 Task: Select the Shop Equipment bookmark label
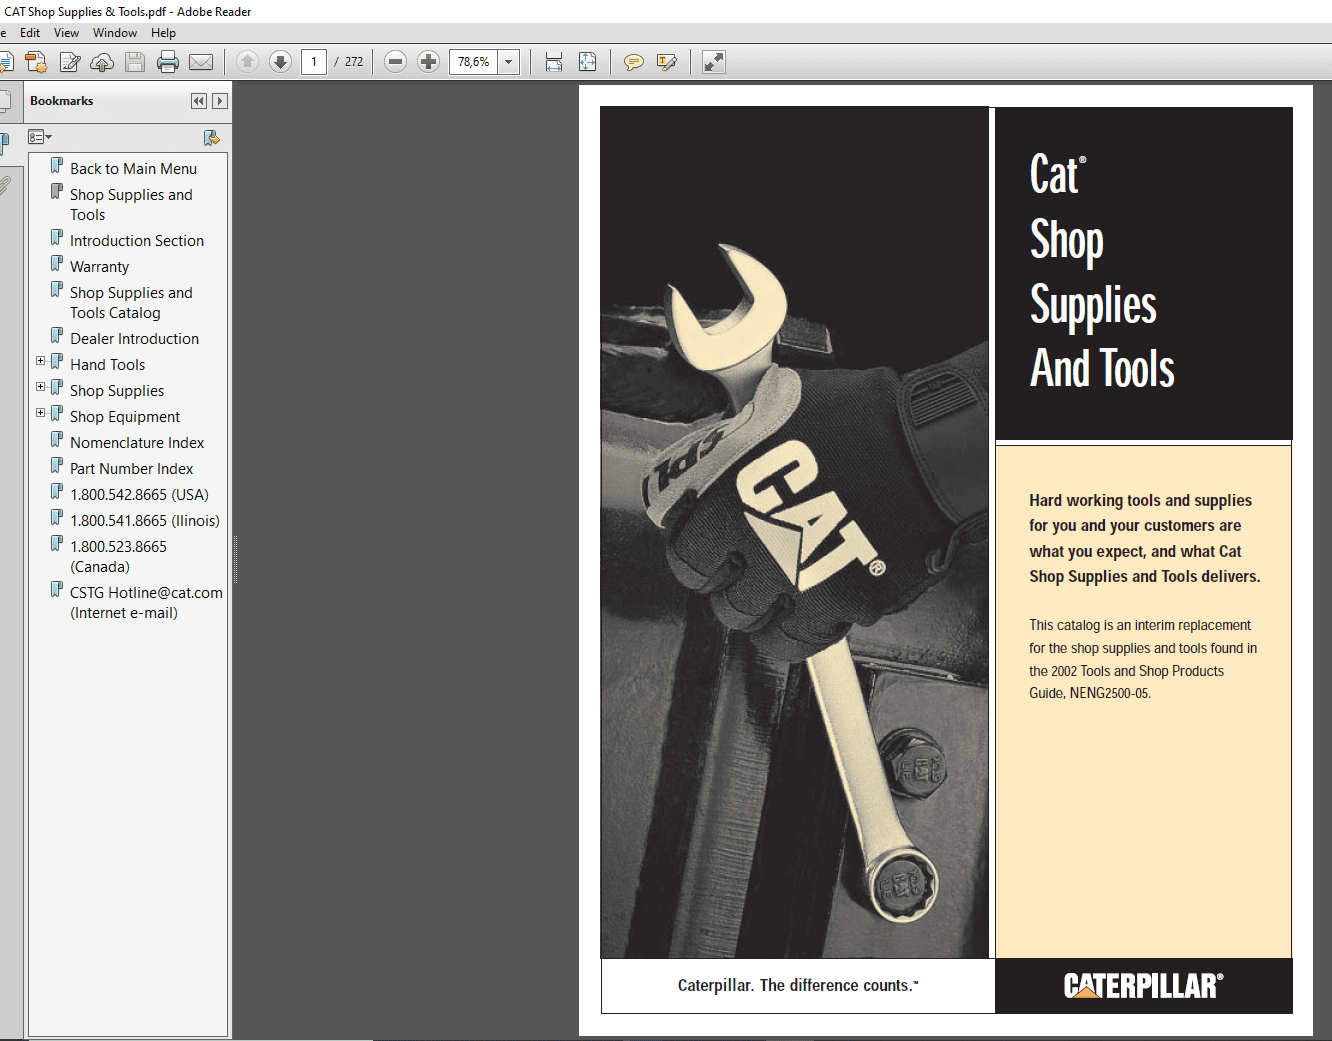tap(125, 417)
